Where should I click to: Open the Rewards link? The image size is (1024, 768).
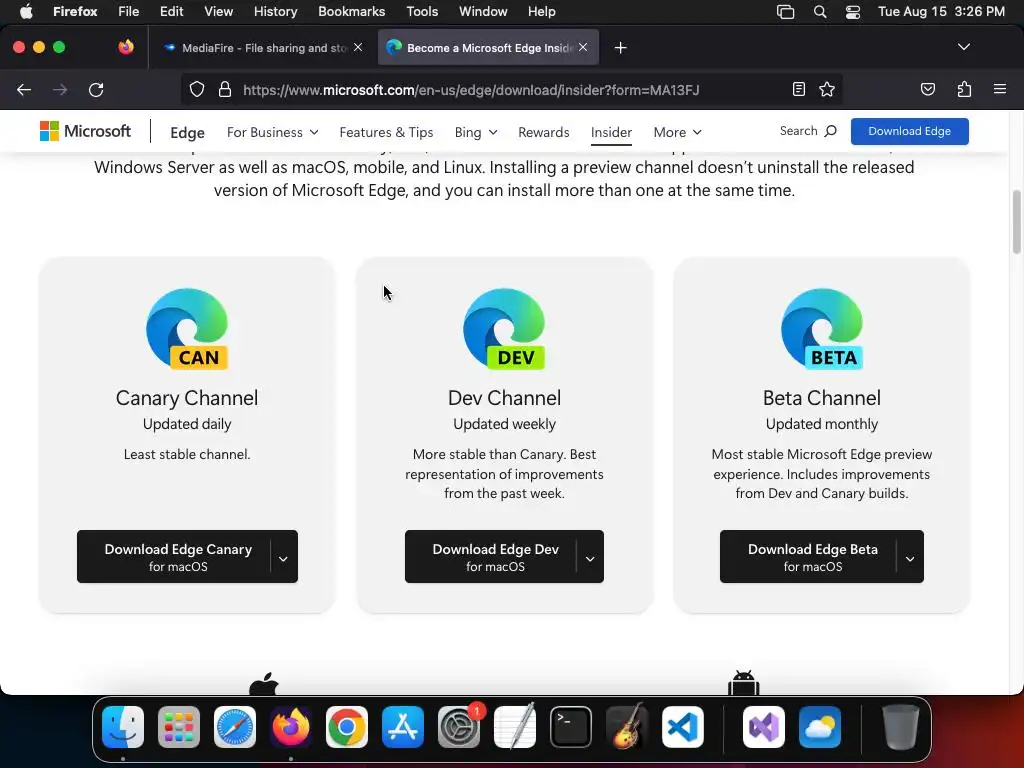543,132
